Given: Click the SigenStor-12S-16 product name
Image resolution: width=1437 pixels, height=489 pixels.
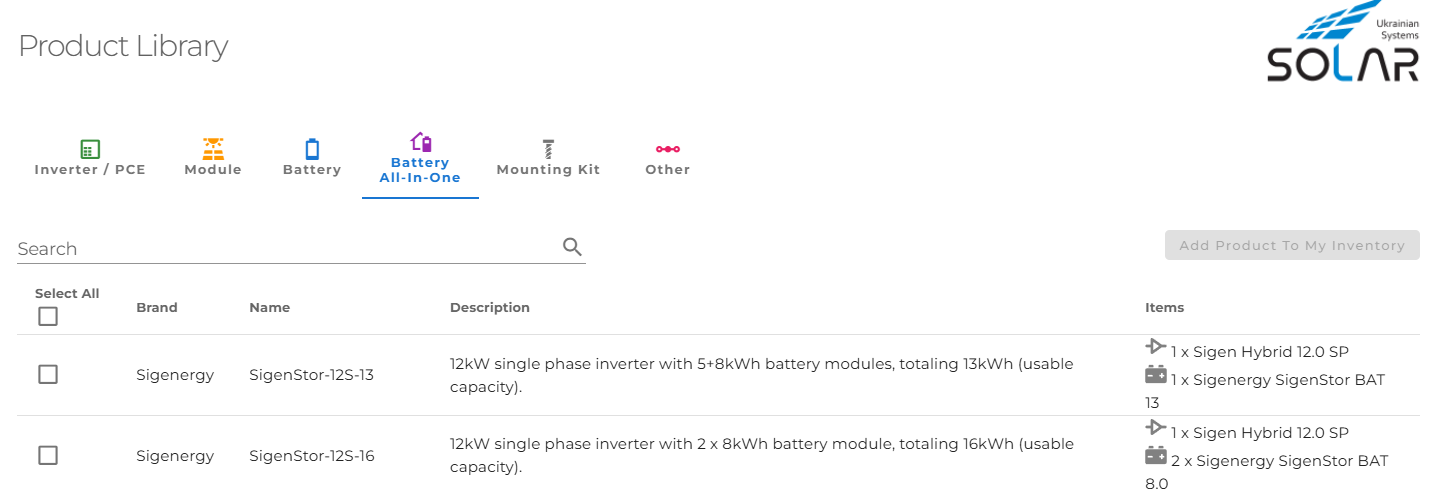Looking at the screenshot, I should tap(312, 456).
